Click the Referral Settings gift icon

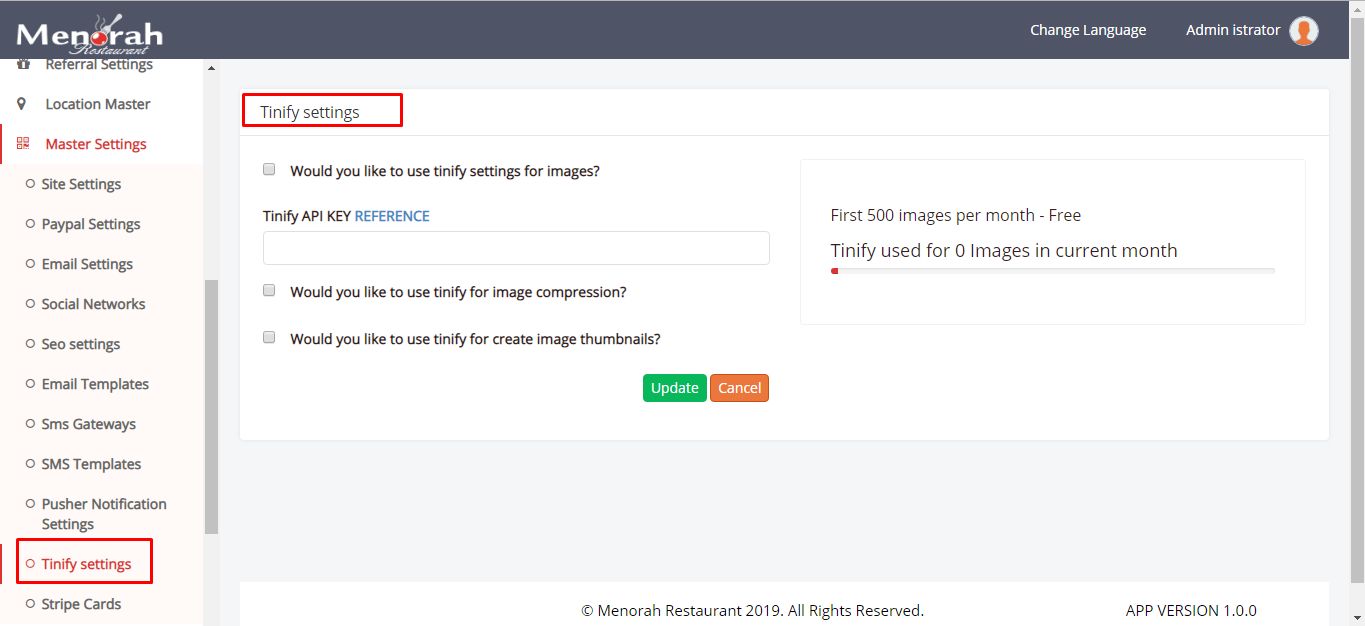coord(22,65)
